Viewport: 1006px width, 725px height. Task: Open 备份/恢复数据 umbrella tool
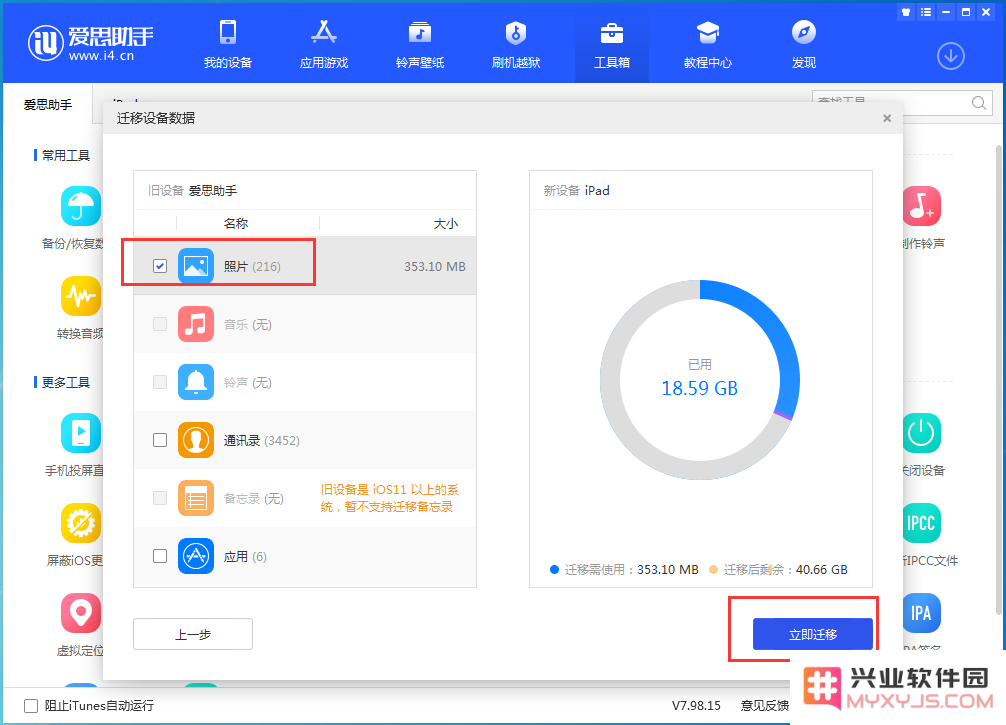click(x=81, y=206)
